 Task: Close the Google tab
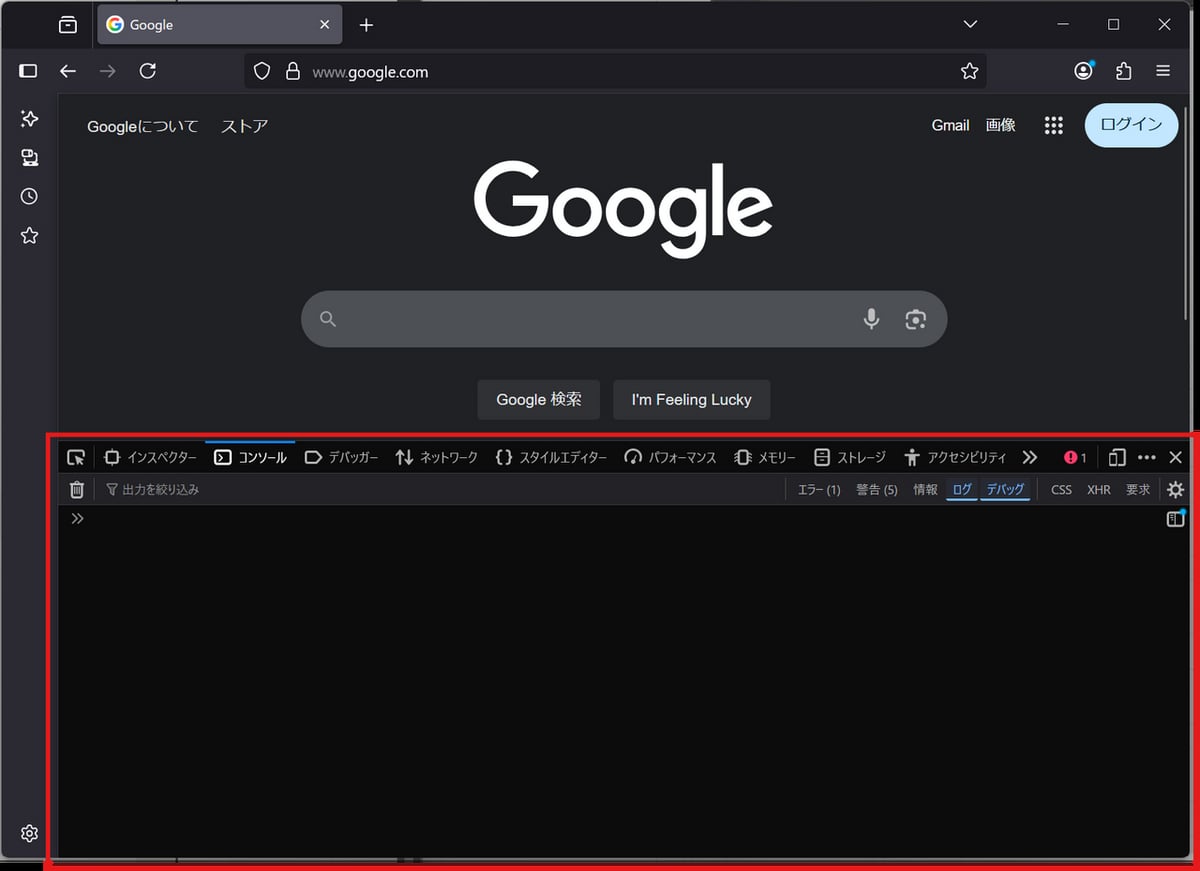[324, 25]
